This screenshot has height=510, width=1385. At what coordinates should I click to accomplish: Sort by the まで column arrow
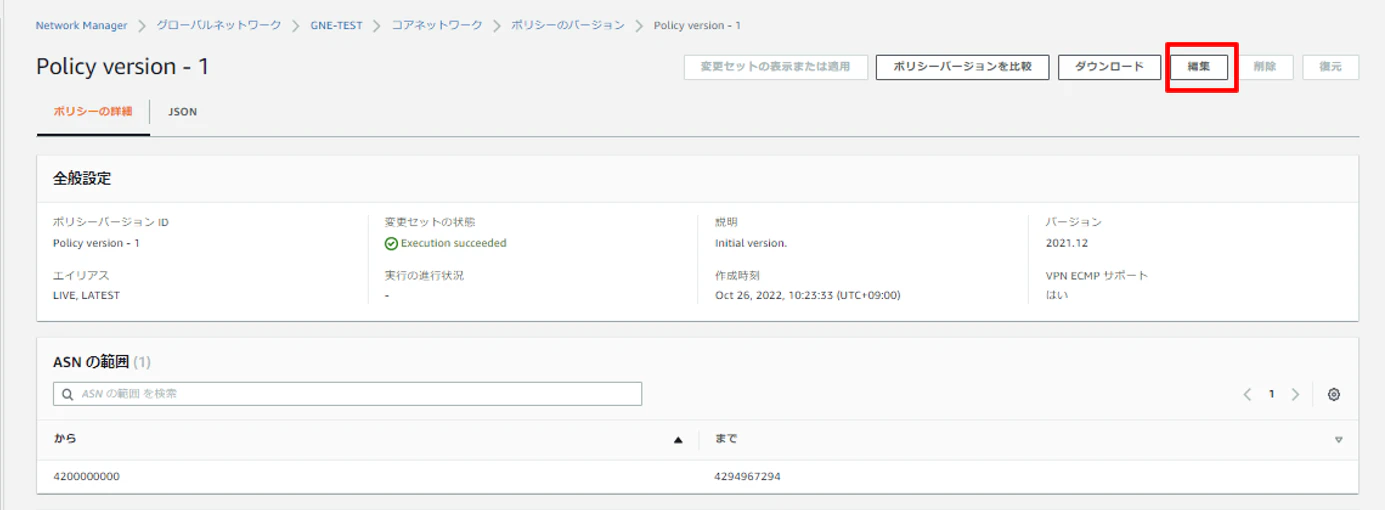[1338, 440]
